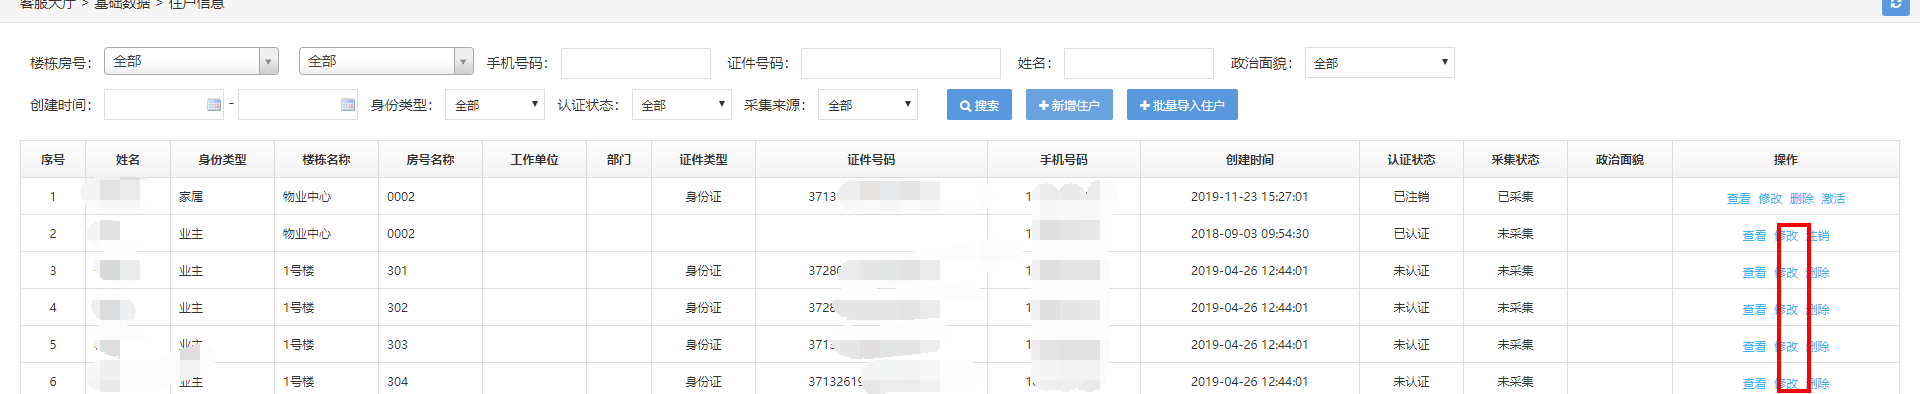
Task: Focus the 证件号码 search field
Action: (901, 63)
